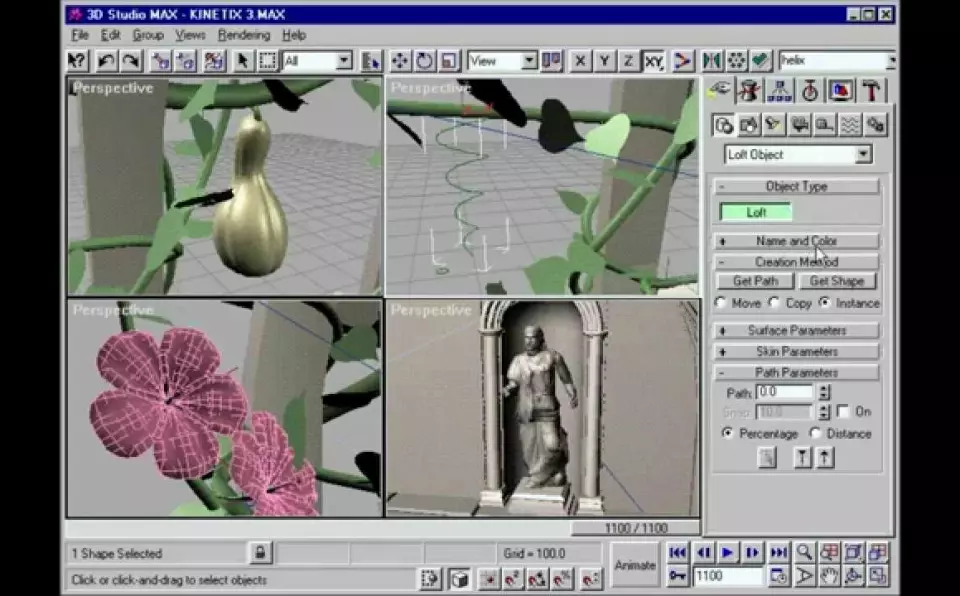
Task: Click the rectangular Selection Region icon
Action: [268, 61]
